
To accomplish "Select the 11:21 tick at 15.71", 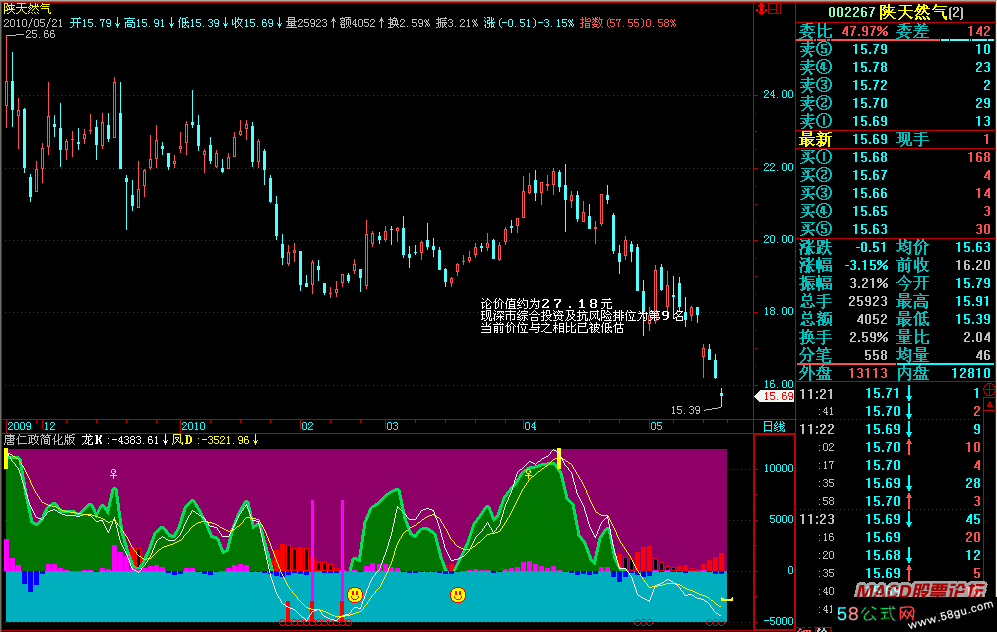I will [x=890, y=394].
